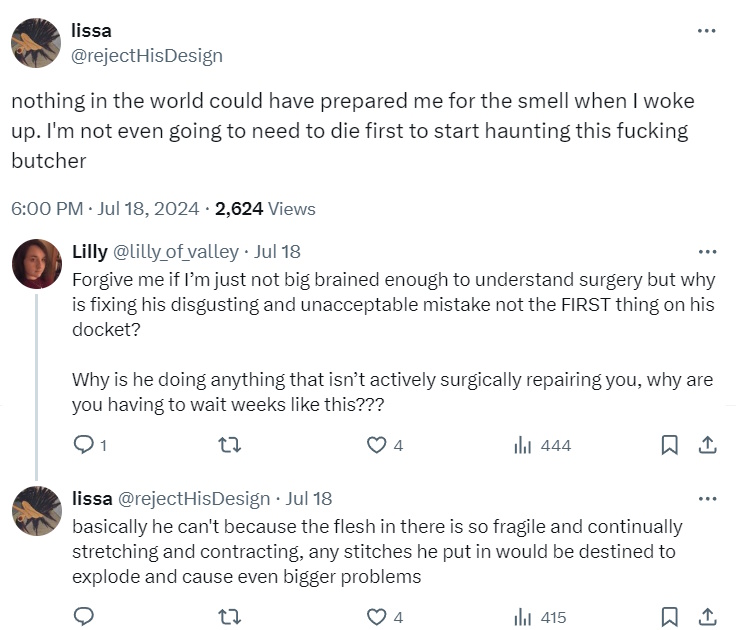Open more options menu on Lilly's reply
Screen dimensions: 736x630
[707, 252]
